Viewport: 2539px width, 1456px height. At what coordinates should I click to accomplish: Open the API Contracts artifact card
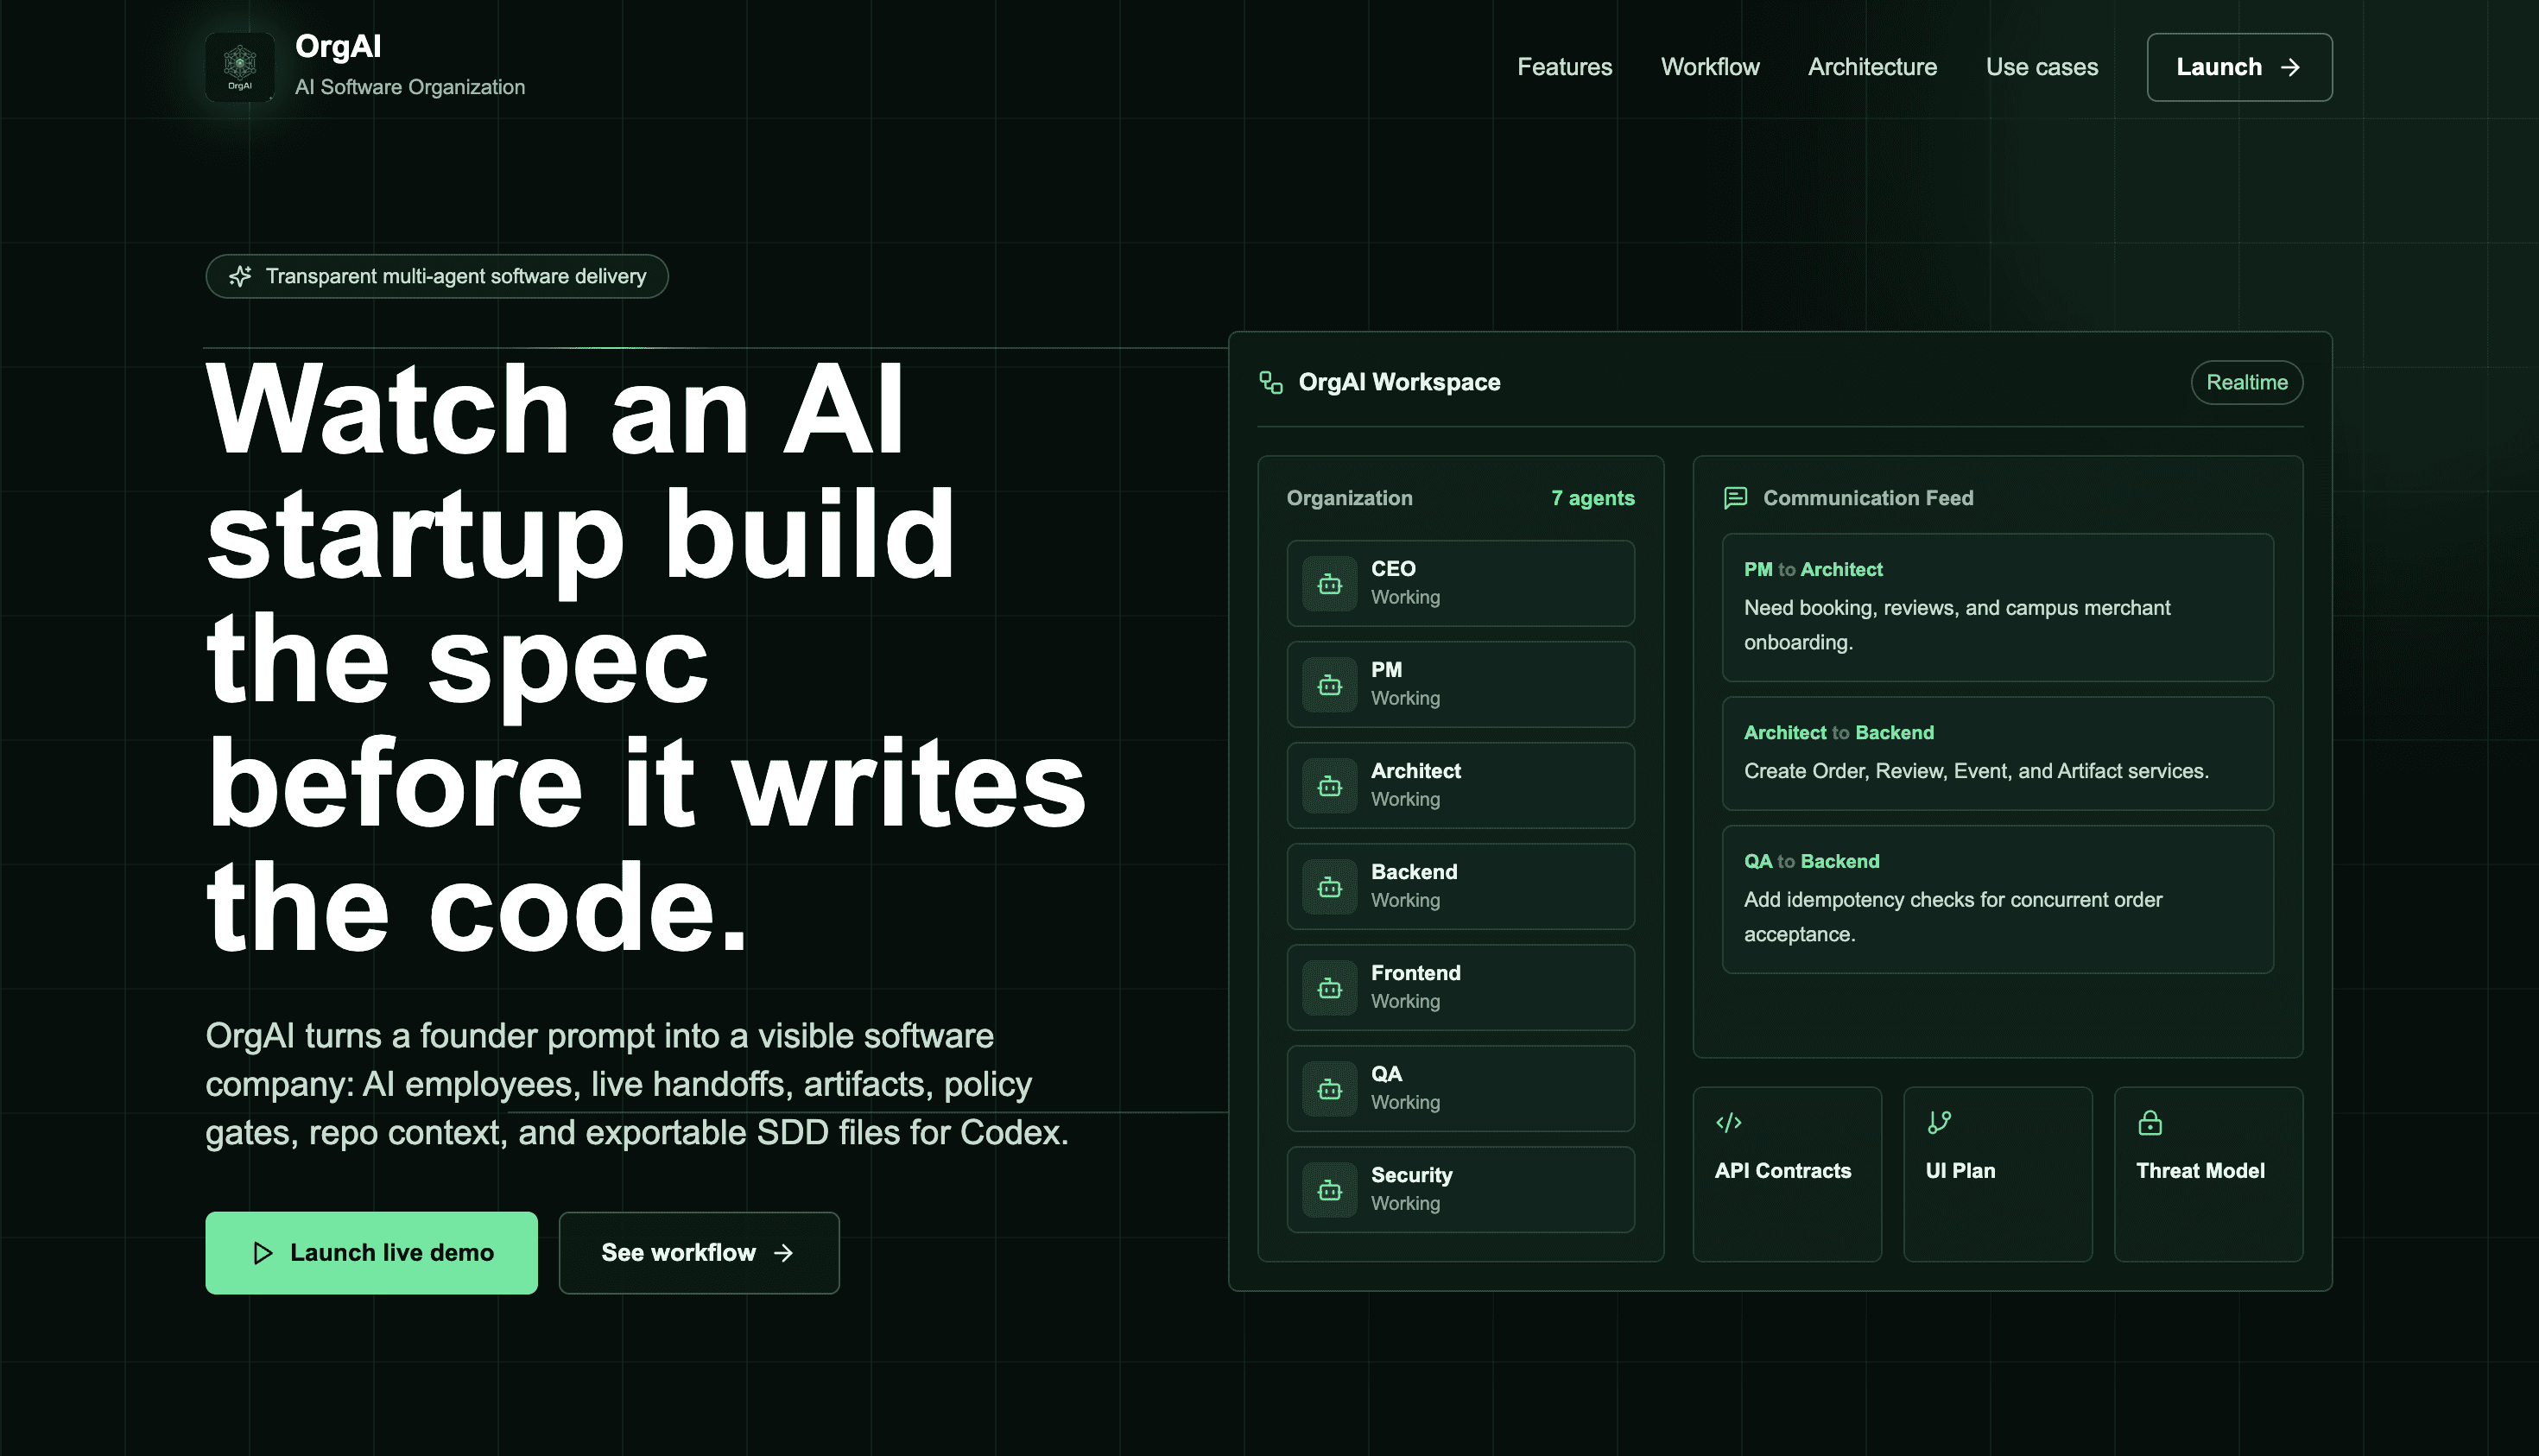(x=1787, y=1174)
